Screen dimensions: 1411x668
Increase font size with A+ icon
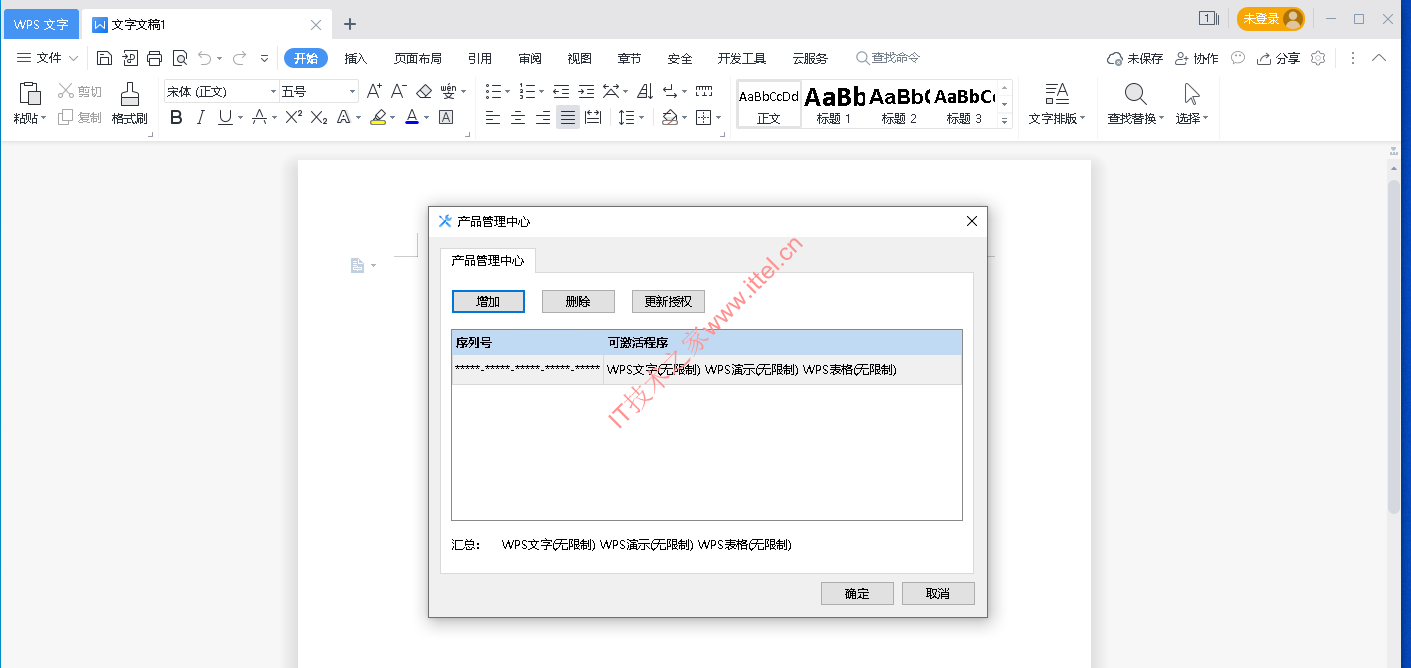tap(374, 91)
